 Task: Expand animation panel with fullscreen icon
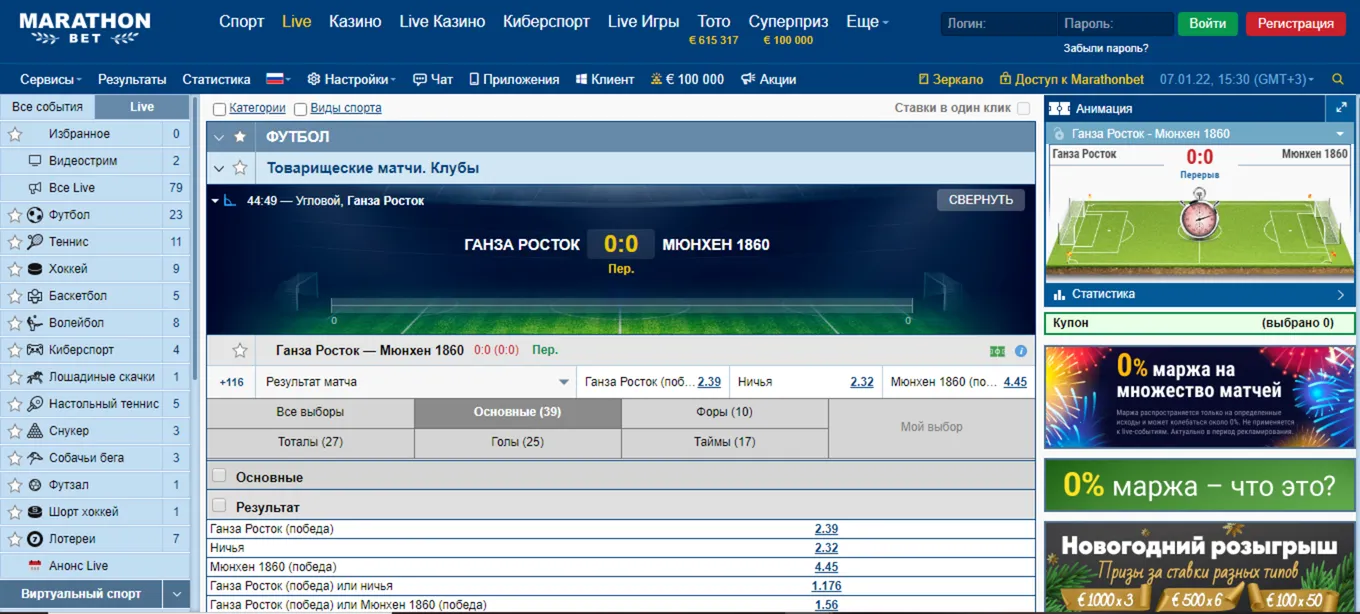(x=1341, y=108)
